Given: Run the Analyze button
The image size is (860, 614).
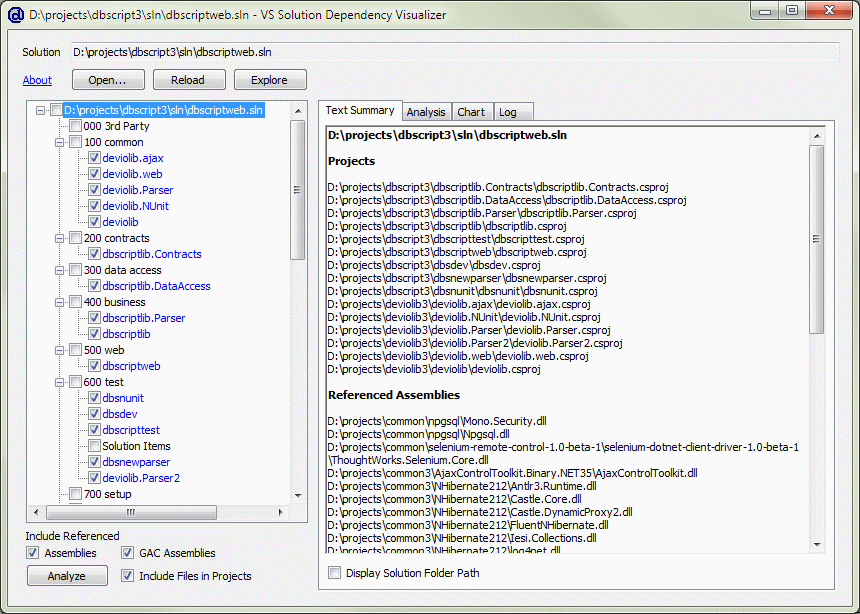Looking at the screenshot, I should pos(67,576).
